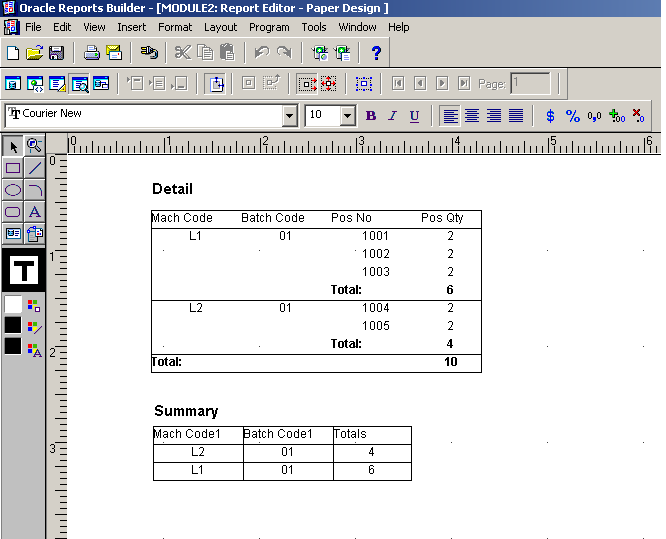666x539 pixels.
Task: Toggle Bold formatting
Action: point(371,116)
